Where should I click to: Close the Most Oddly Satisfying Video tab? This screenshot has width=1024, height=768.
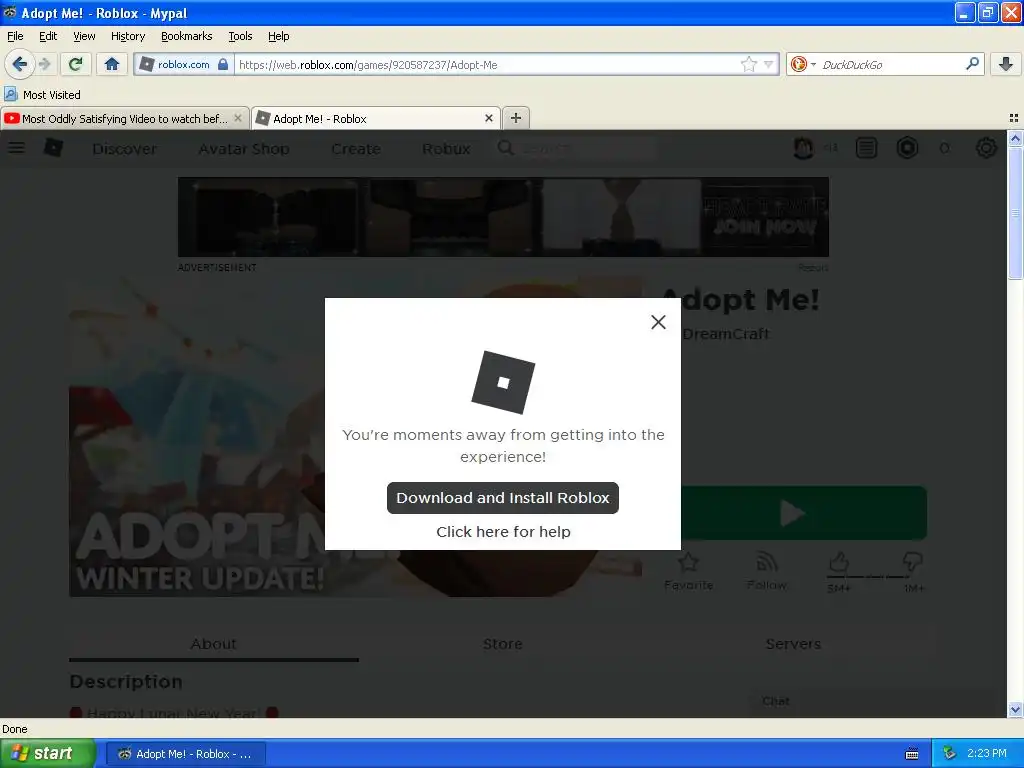pos(238,118)
